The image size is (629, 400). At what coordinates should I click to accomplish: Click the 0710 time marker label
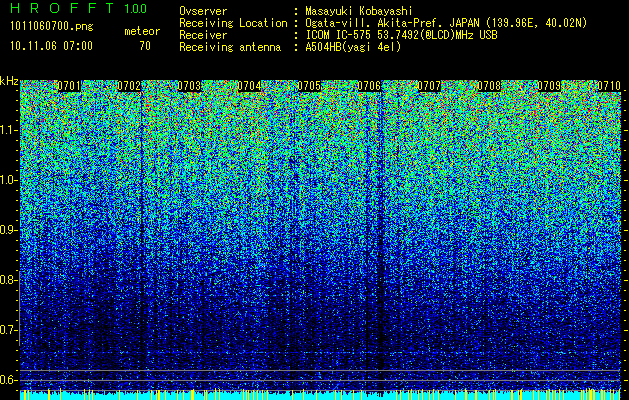[609, 86]
